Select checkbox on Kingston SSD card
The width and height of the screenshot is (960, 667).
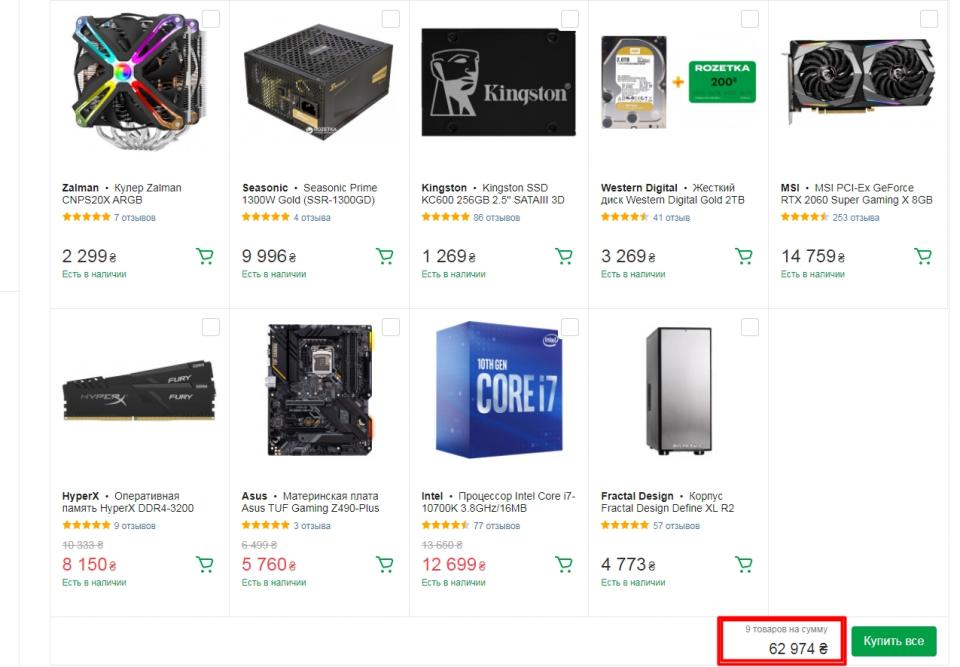(x=570, y=19)
